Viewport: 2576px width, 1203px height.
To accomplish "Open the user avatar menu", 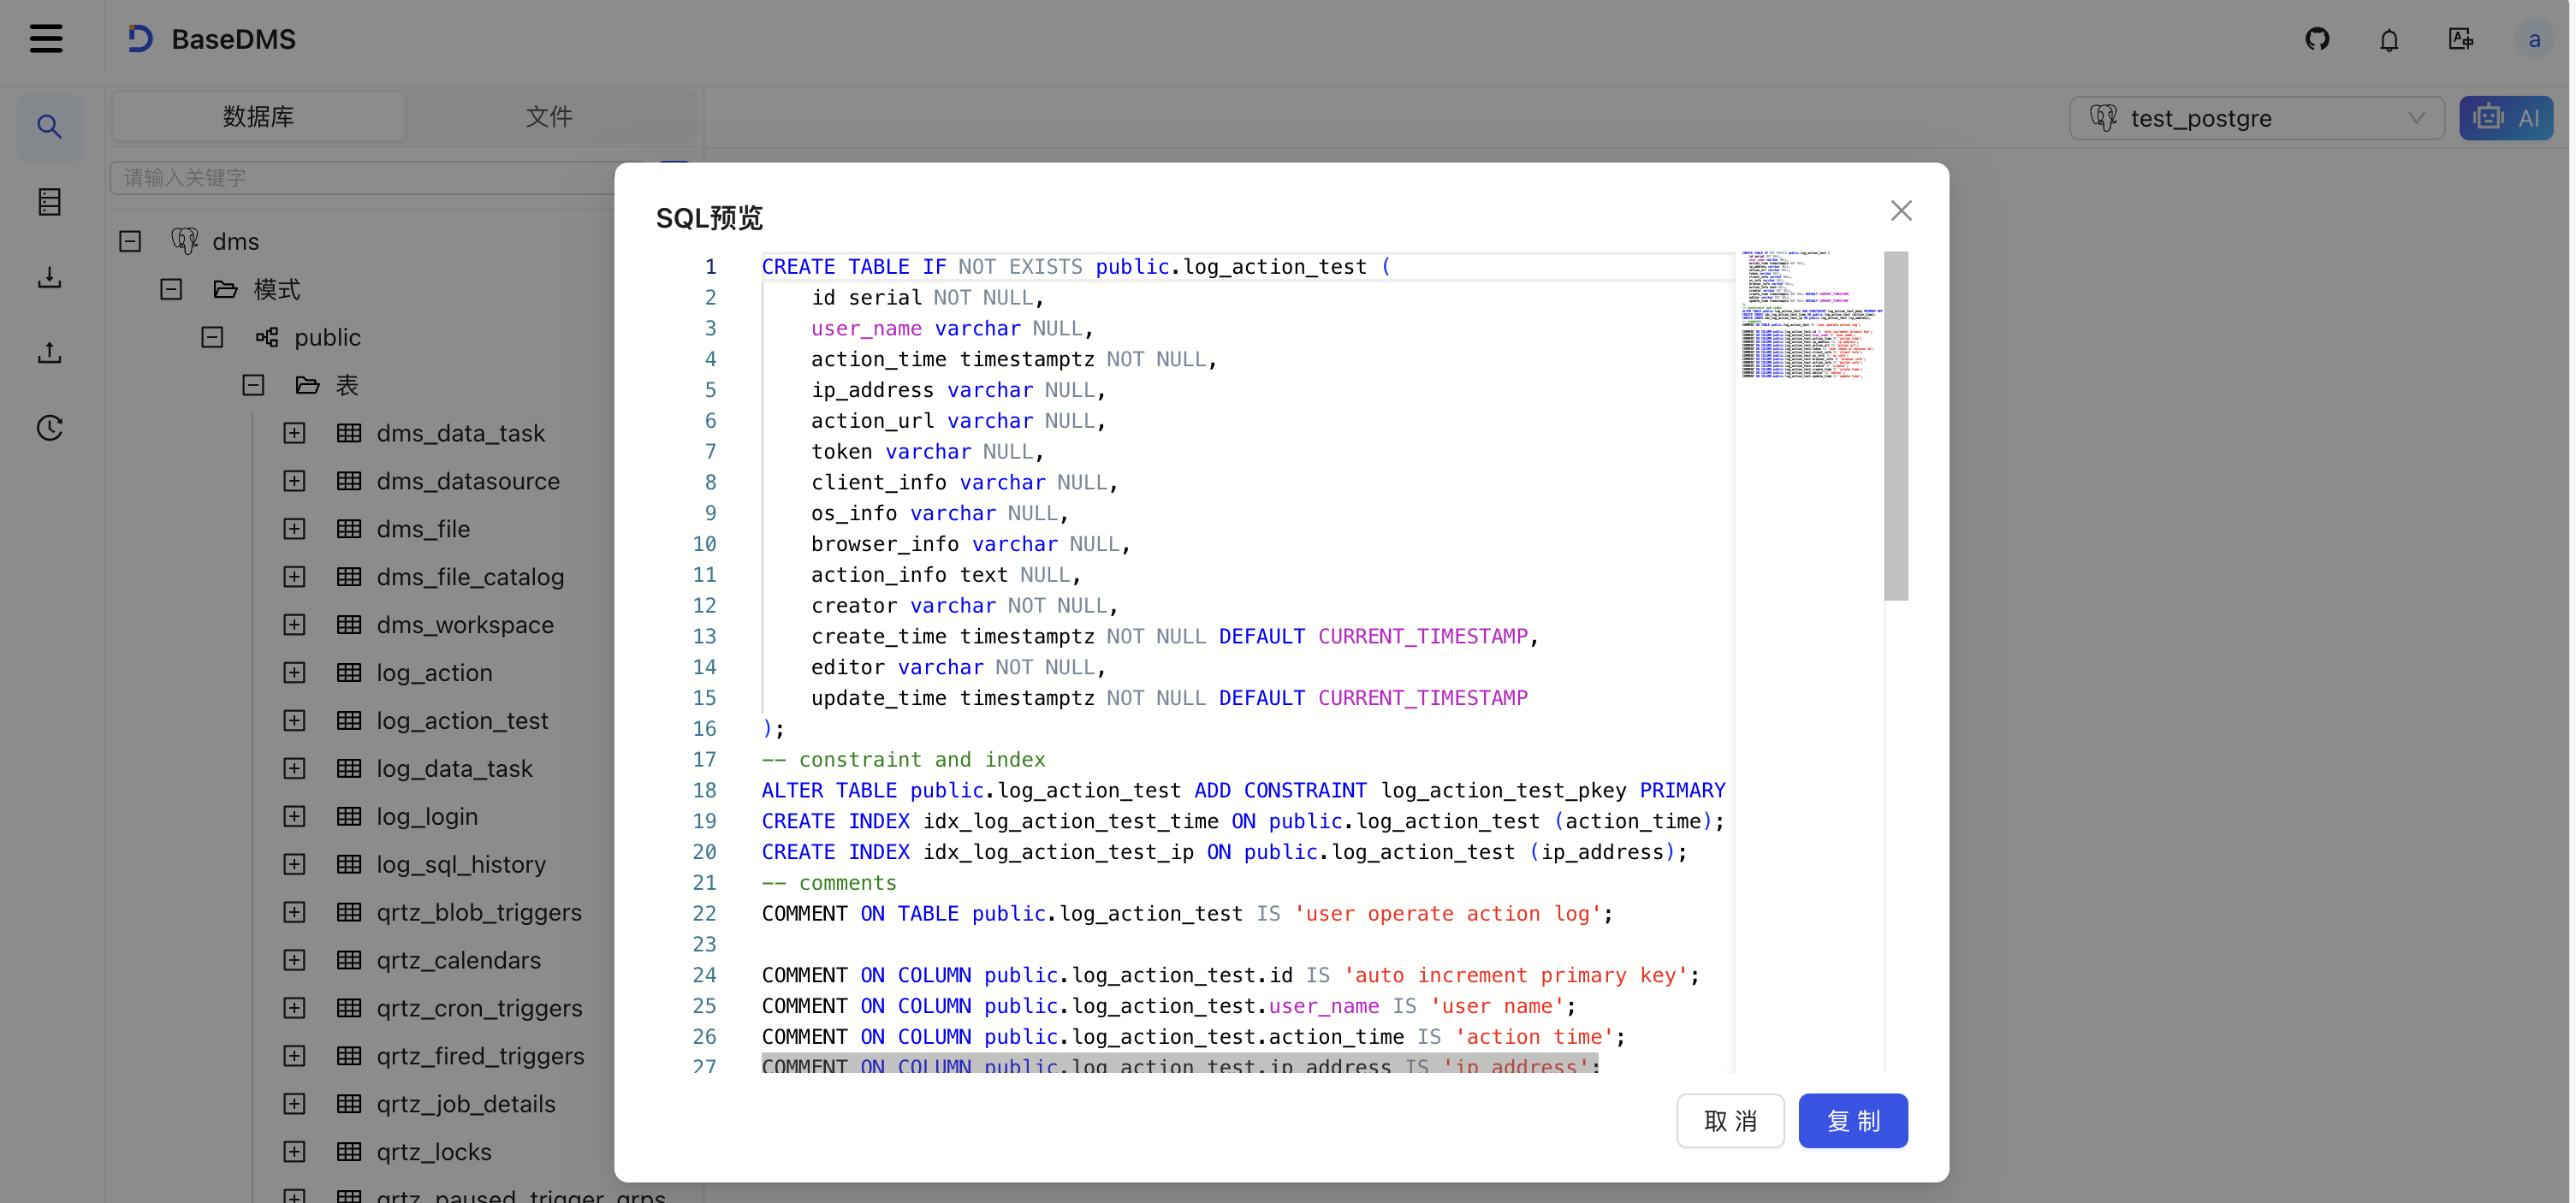I will pyautogui.click(x=2533, y=39).
